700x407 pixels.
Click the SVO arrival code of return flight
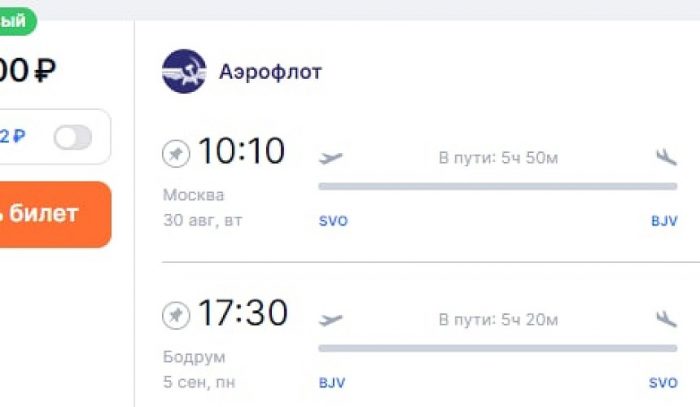[x=663, y=383]
